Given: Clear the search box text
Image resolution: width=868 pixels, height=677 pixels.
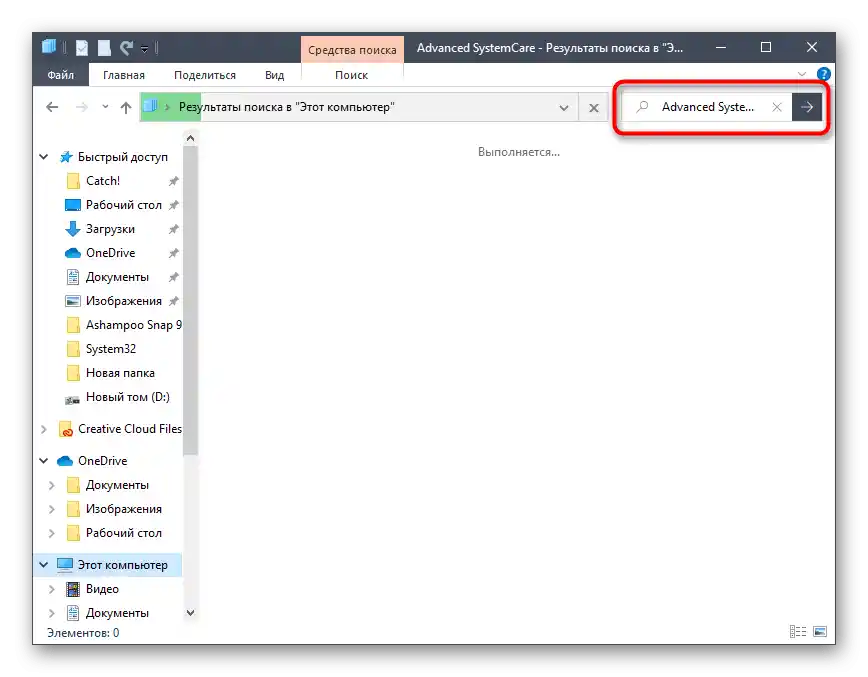Looking at the screenshot, I should click(x=777, y=107).
